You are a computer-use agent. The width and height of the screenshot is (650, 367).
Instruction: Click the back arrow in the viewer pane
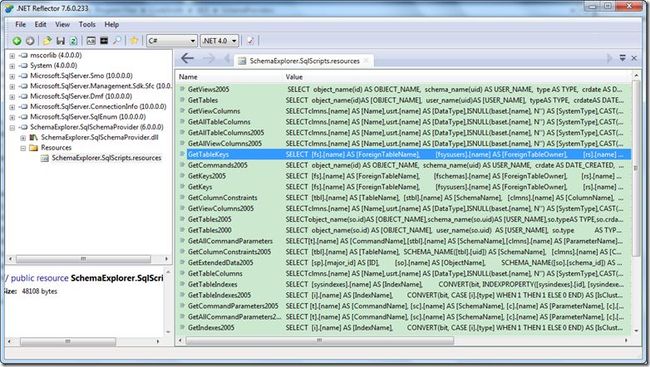point(187,58)
